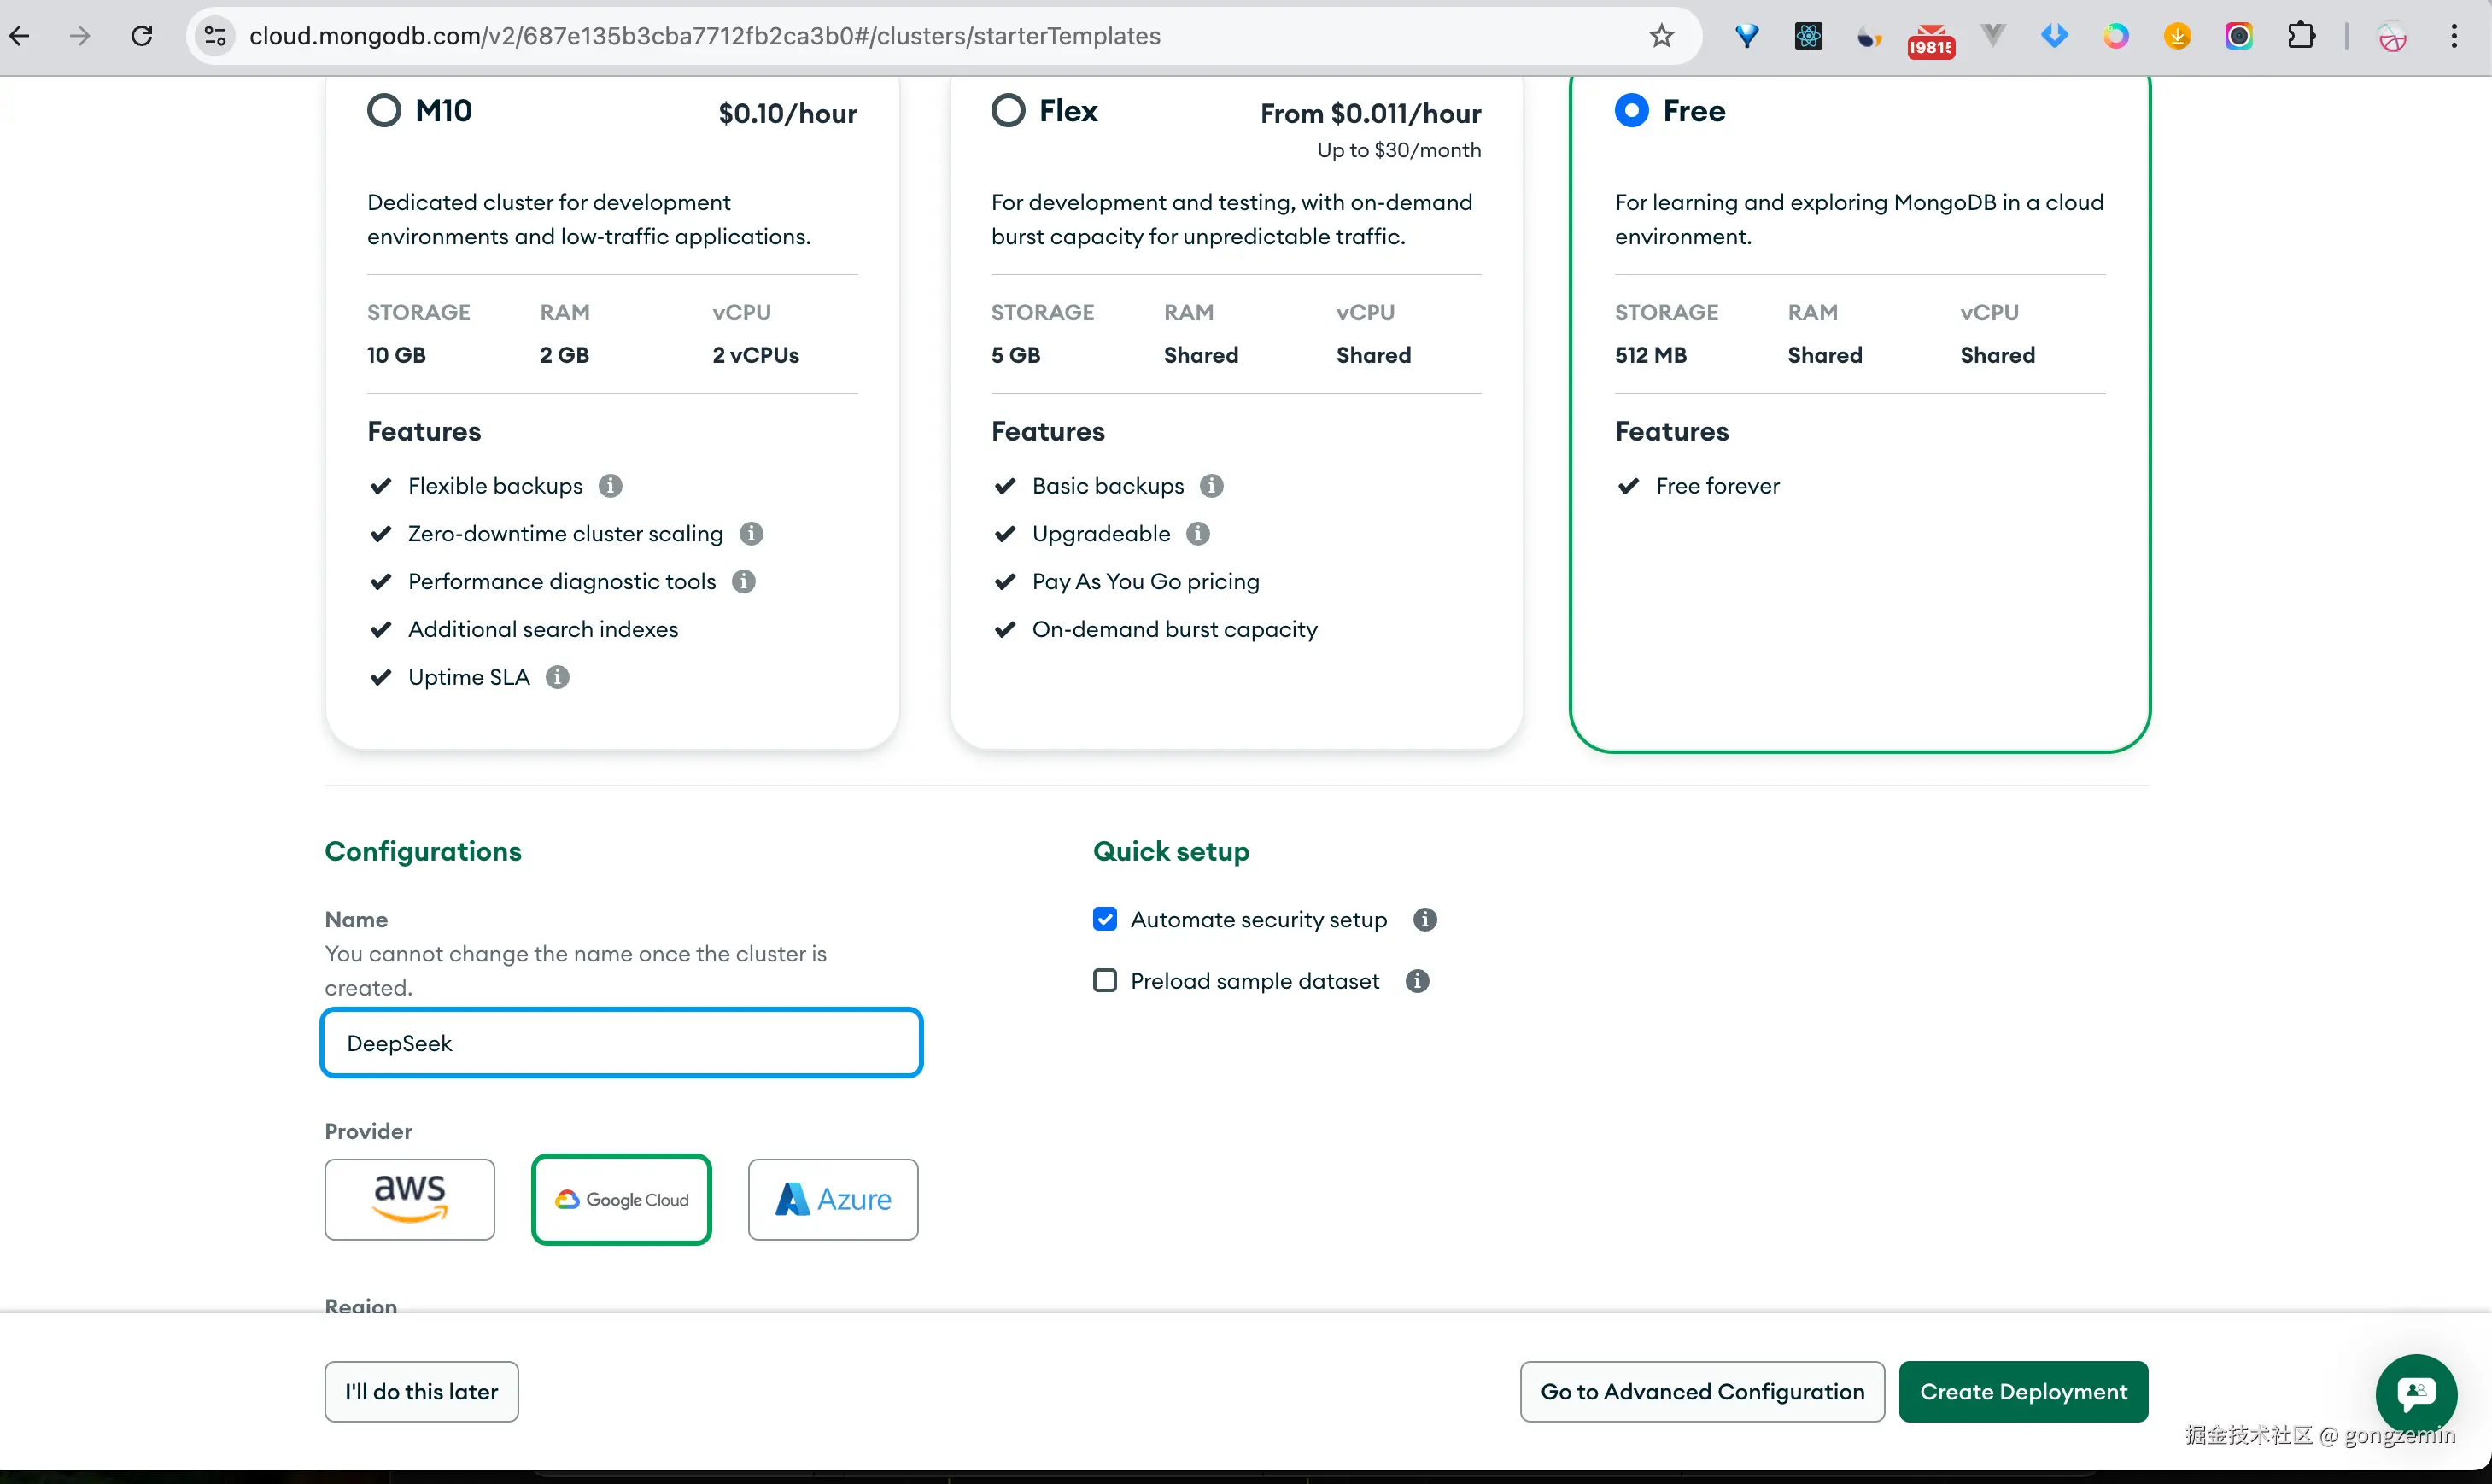
Task: Uncheck Automate security setup
Action: click(x=1104, y=920)
